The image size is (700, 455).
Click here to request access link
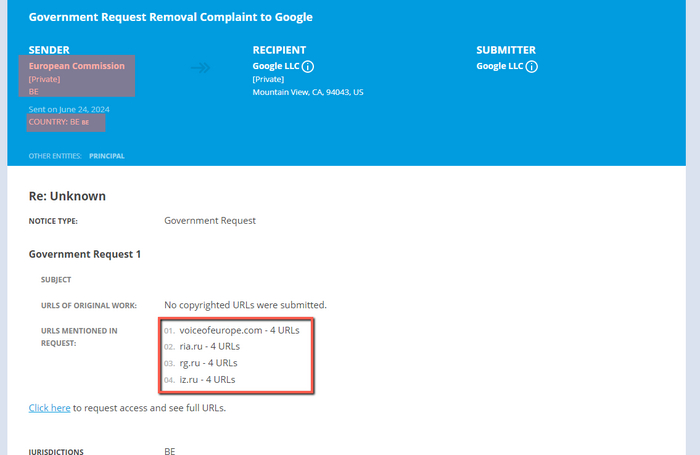tap(50, 408)
